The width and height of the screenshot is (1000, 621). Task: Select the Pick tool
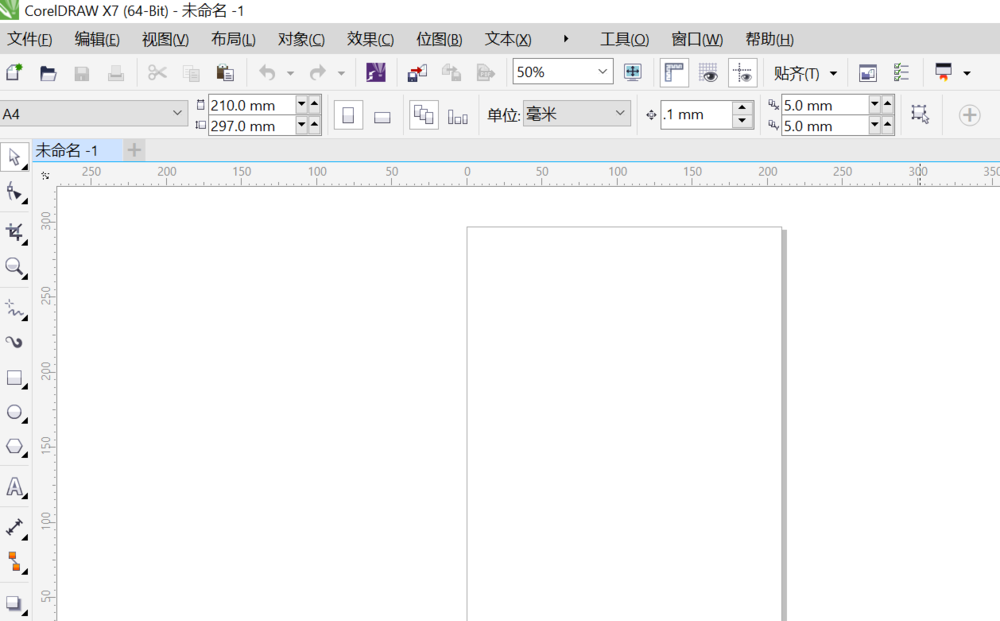pos(14,157)
